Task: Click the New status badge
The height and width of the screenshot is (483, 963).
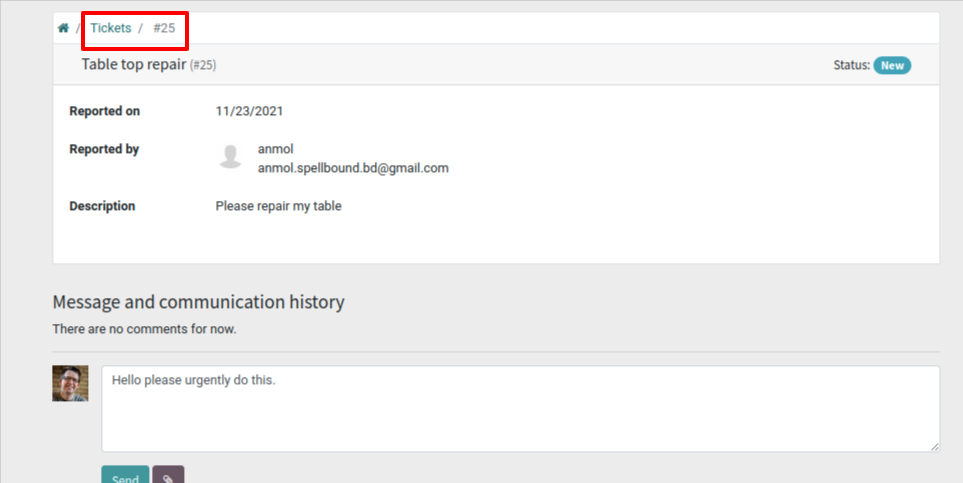Action: point(892,65)
